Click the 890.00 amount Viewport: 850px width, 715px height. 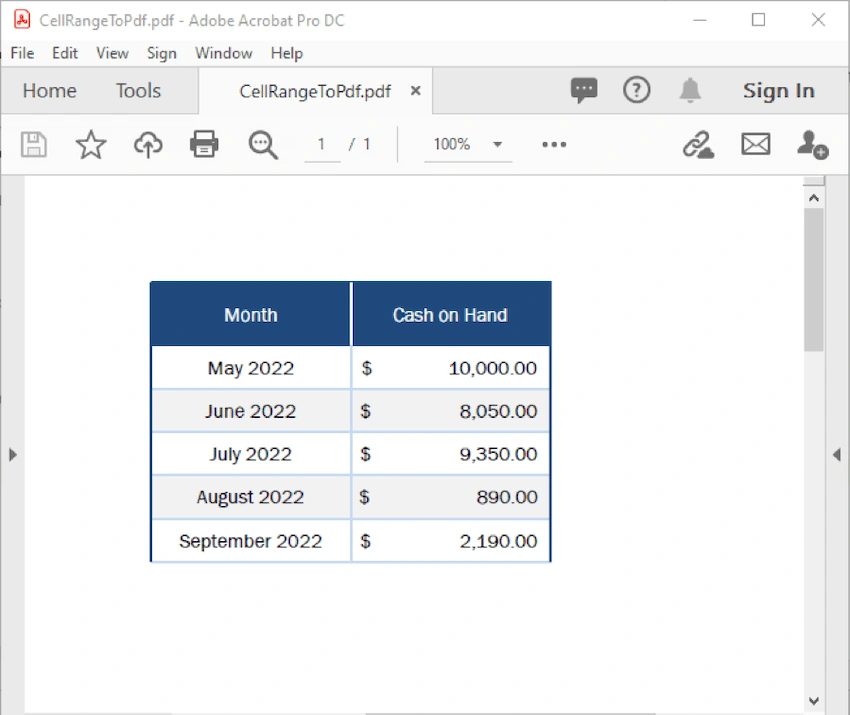(507, 497)
